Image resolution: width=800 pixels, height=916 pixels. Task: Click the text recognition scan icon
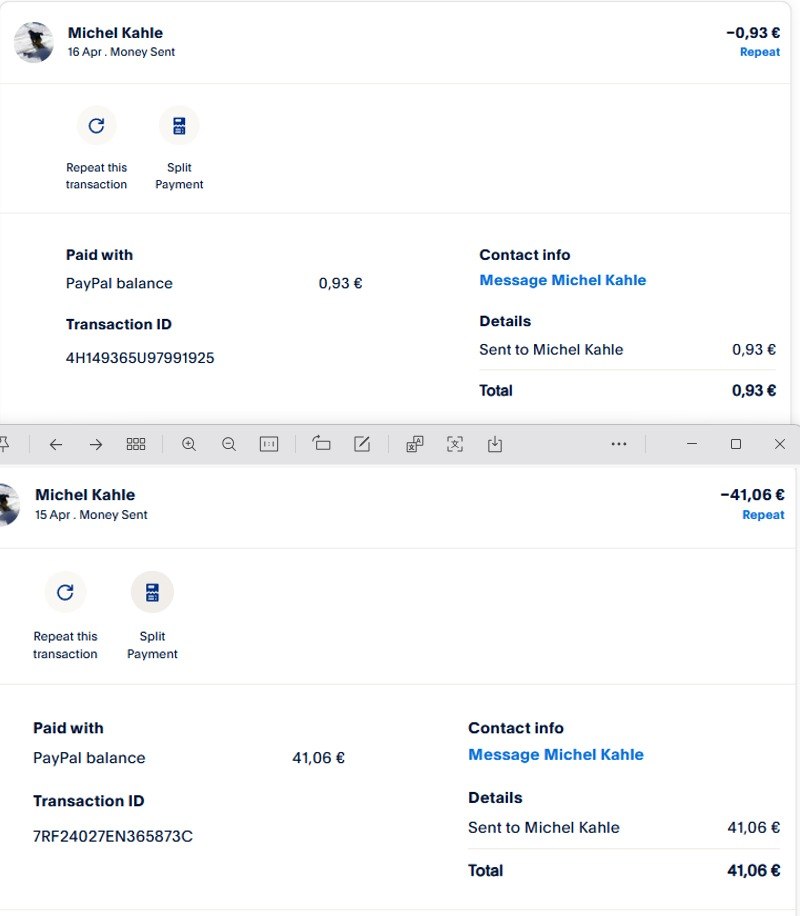455,444
